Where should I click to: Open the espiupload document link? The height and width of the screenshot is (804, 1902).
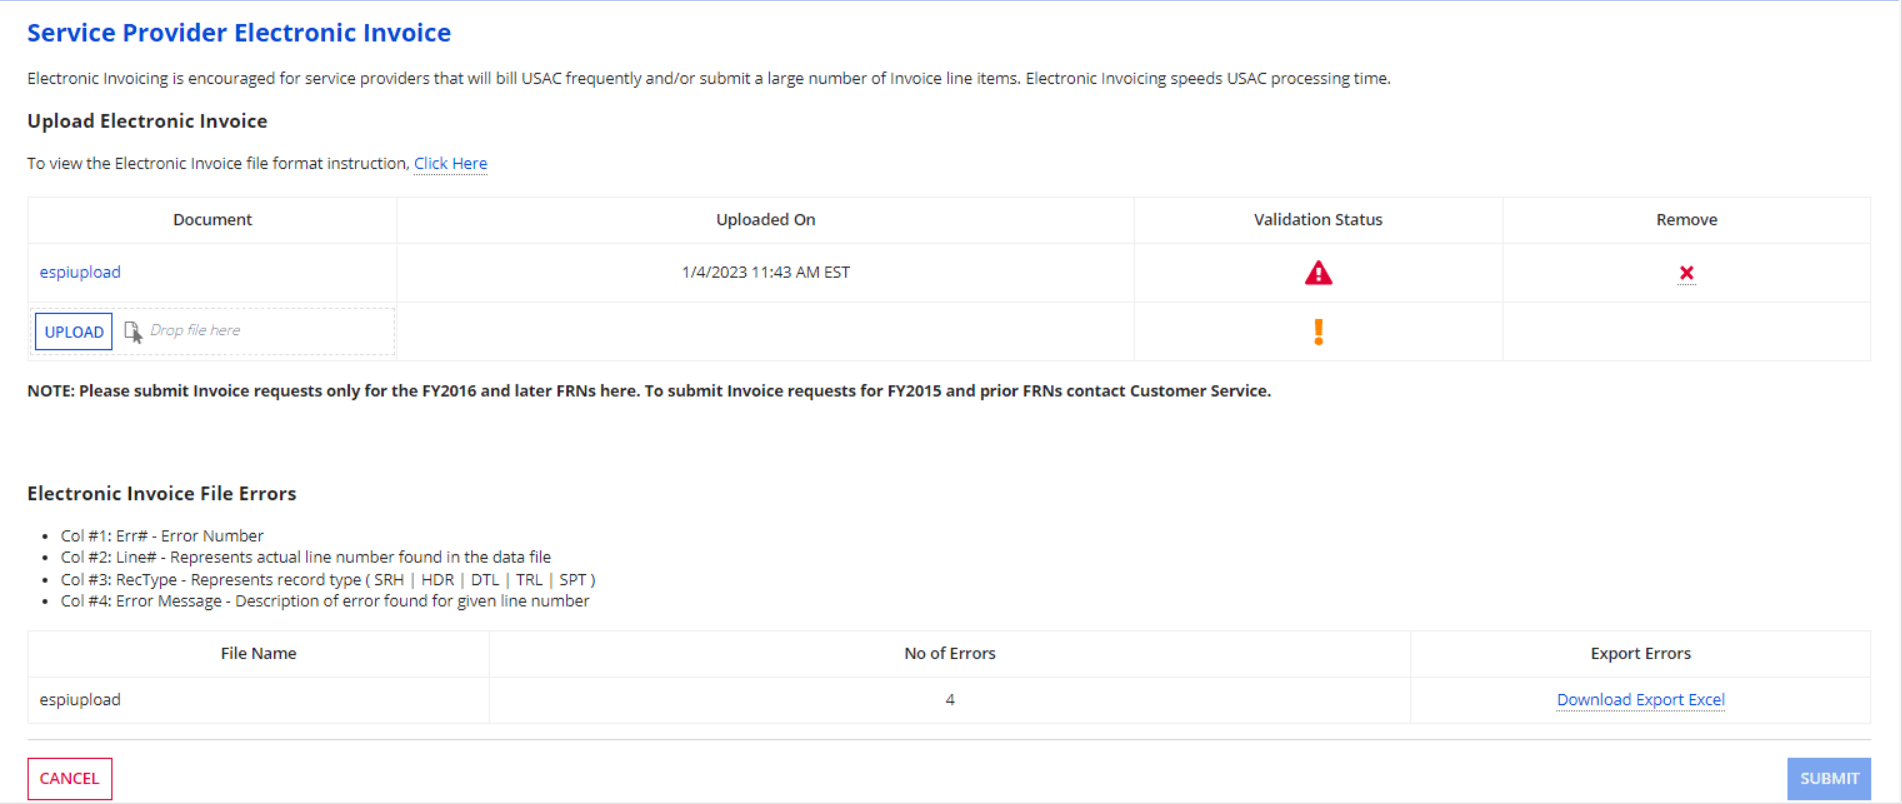[x=80, y=272]
